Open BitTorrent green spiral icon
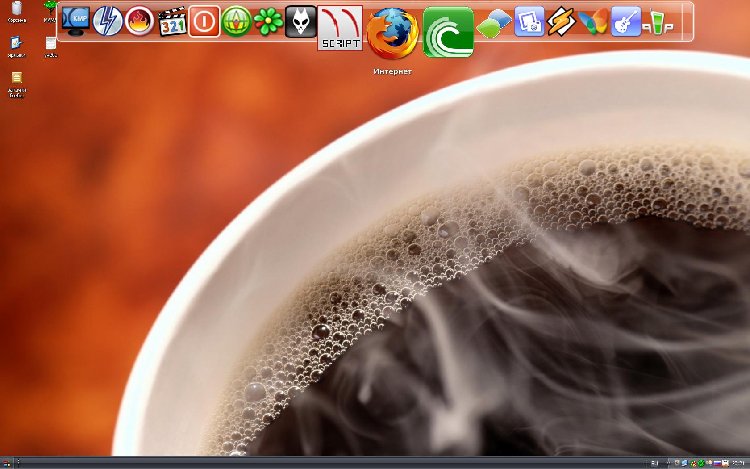This screenshot has height=469, width=750. click(x=448, y=33)
